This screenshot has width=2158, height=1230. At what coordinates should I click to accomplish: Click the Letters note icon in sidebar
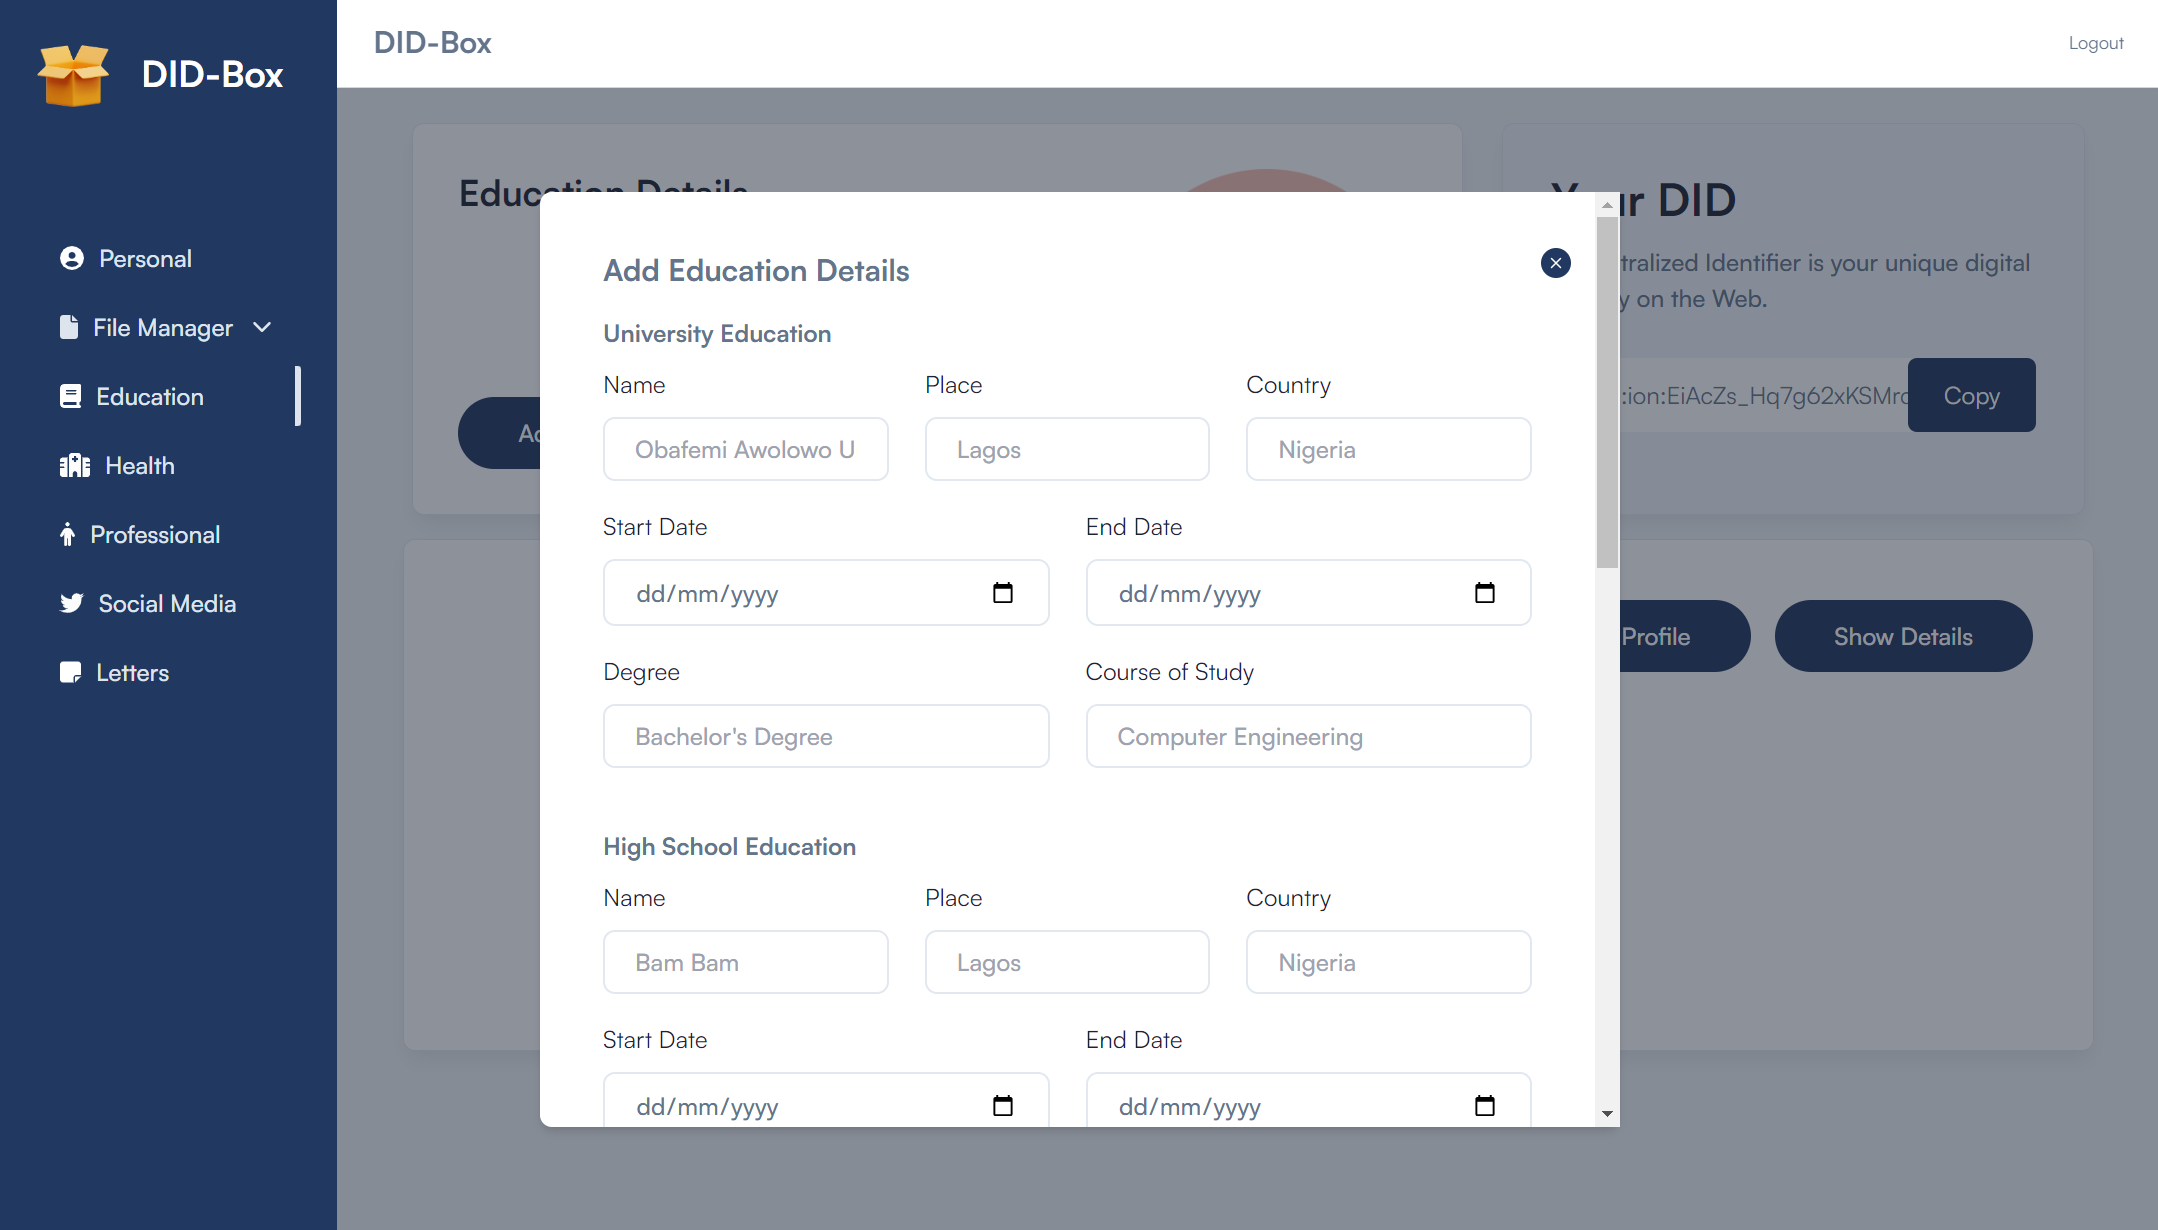(x=70, y=673)
